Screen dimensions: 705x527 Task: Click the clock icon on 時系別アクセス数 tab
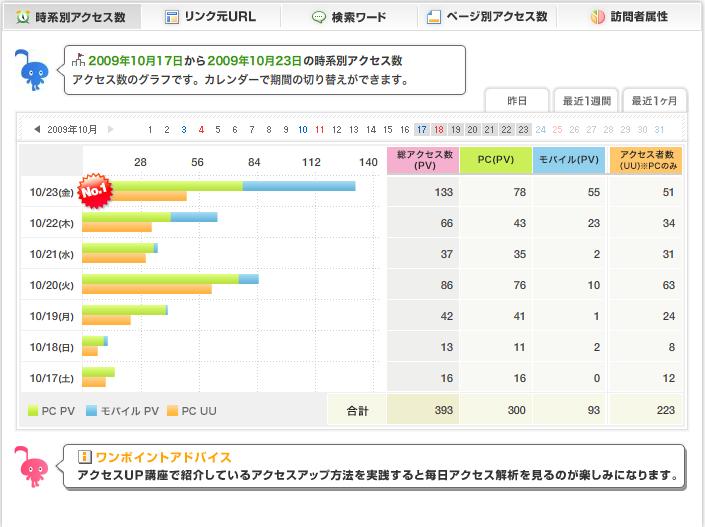click(x=22, y=17)
